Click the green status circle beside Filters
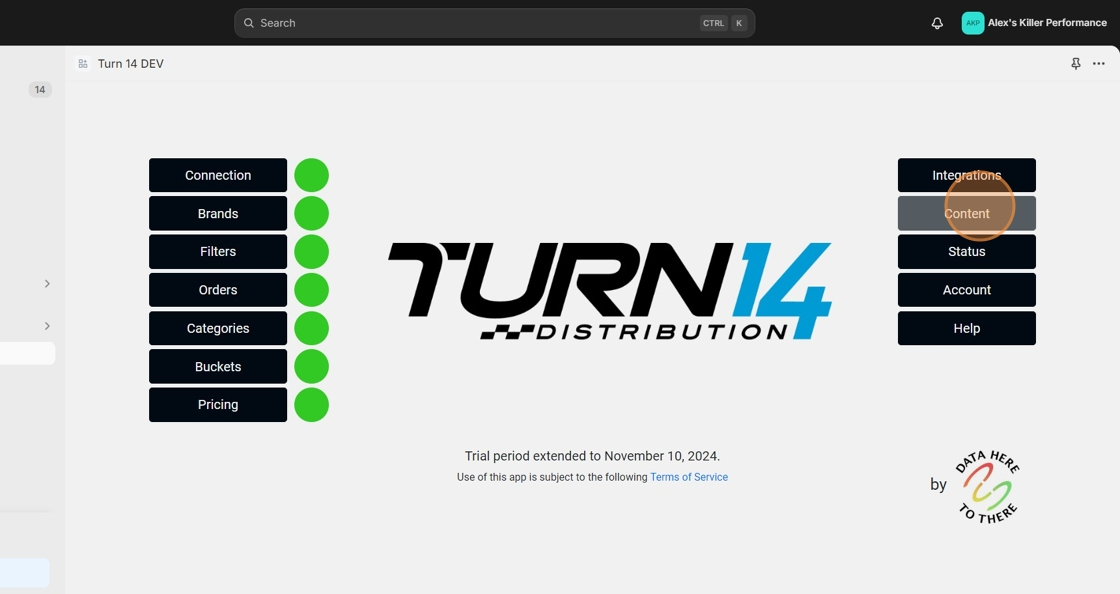 311,251
